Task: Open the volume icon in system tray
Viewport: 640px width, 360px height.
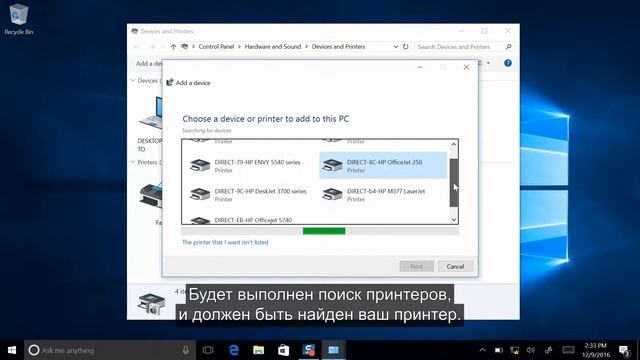Action: point(531,350)
